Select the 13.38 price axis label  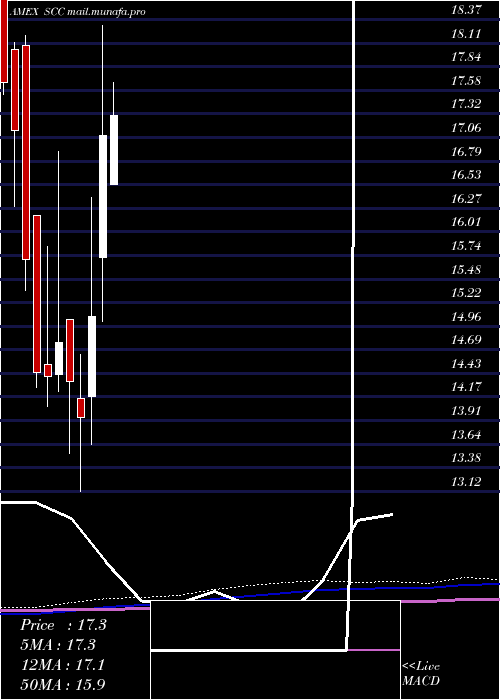466,457
